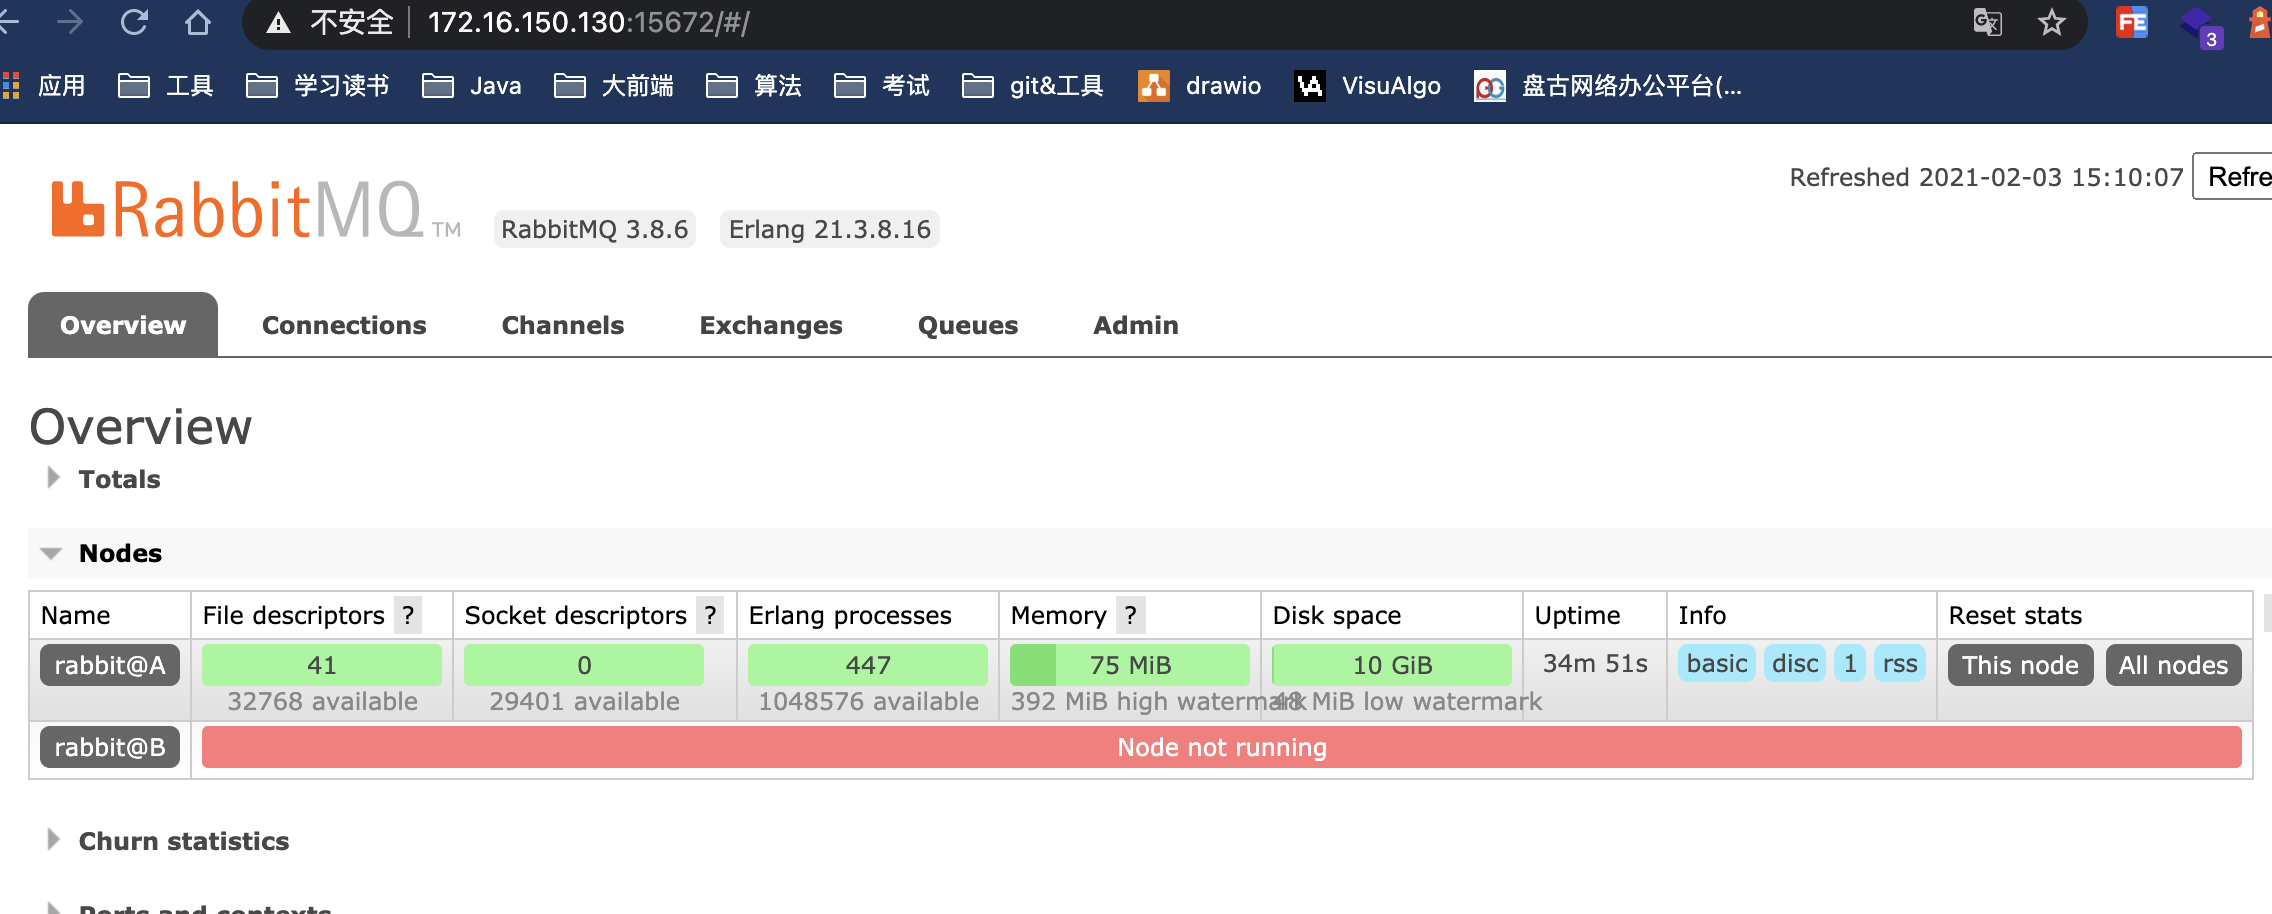Click the Overview page heading
This screenshot has height=914, width=2272.
coord(141,427)
